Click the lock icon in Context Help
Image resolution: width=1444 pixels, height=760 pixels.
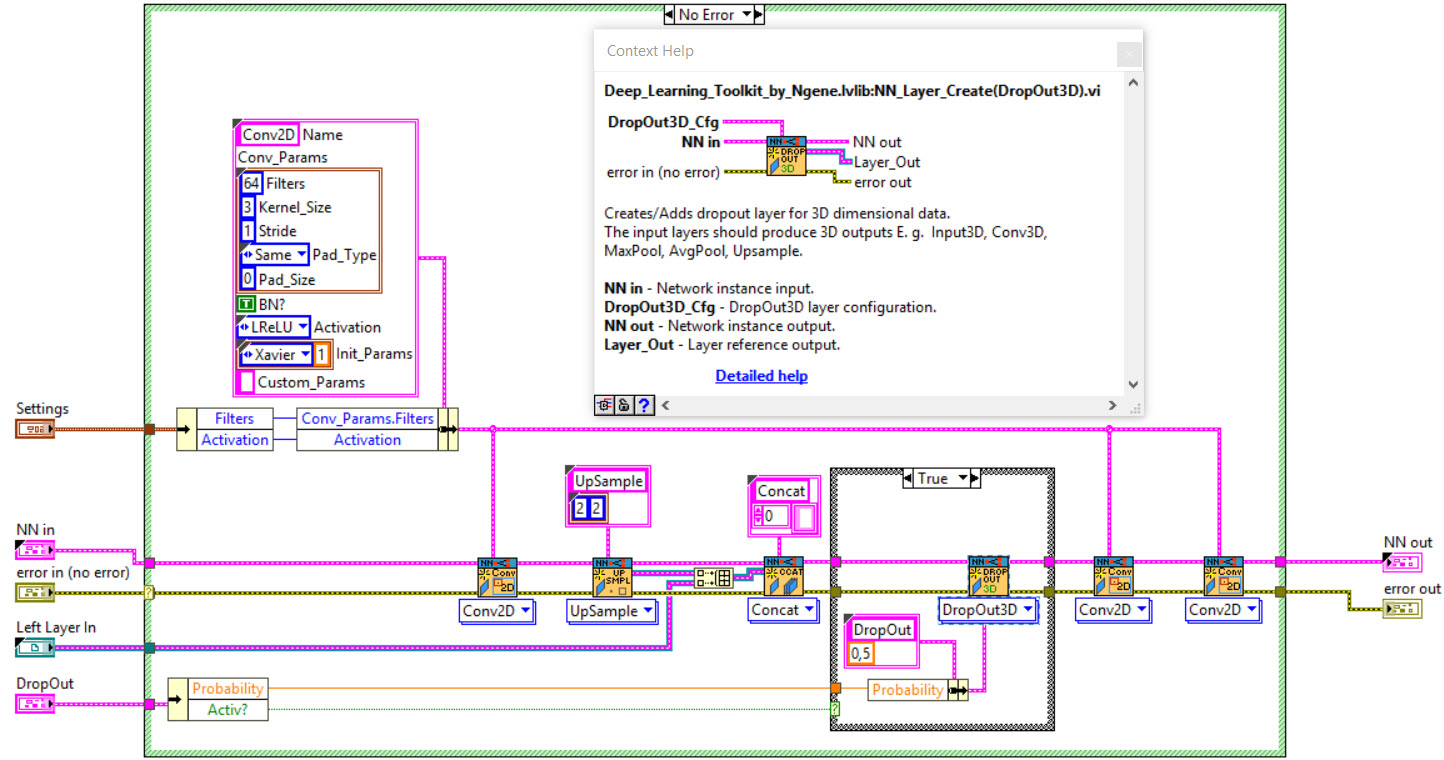click(624, 405)
